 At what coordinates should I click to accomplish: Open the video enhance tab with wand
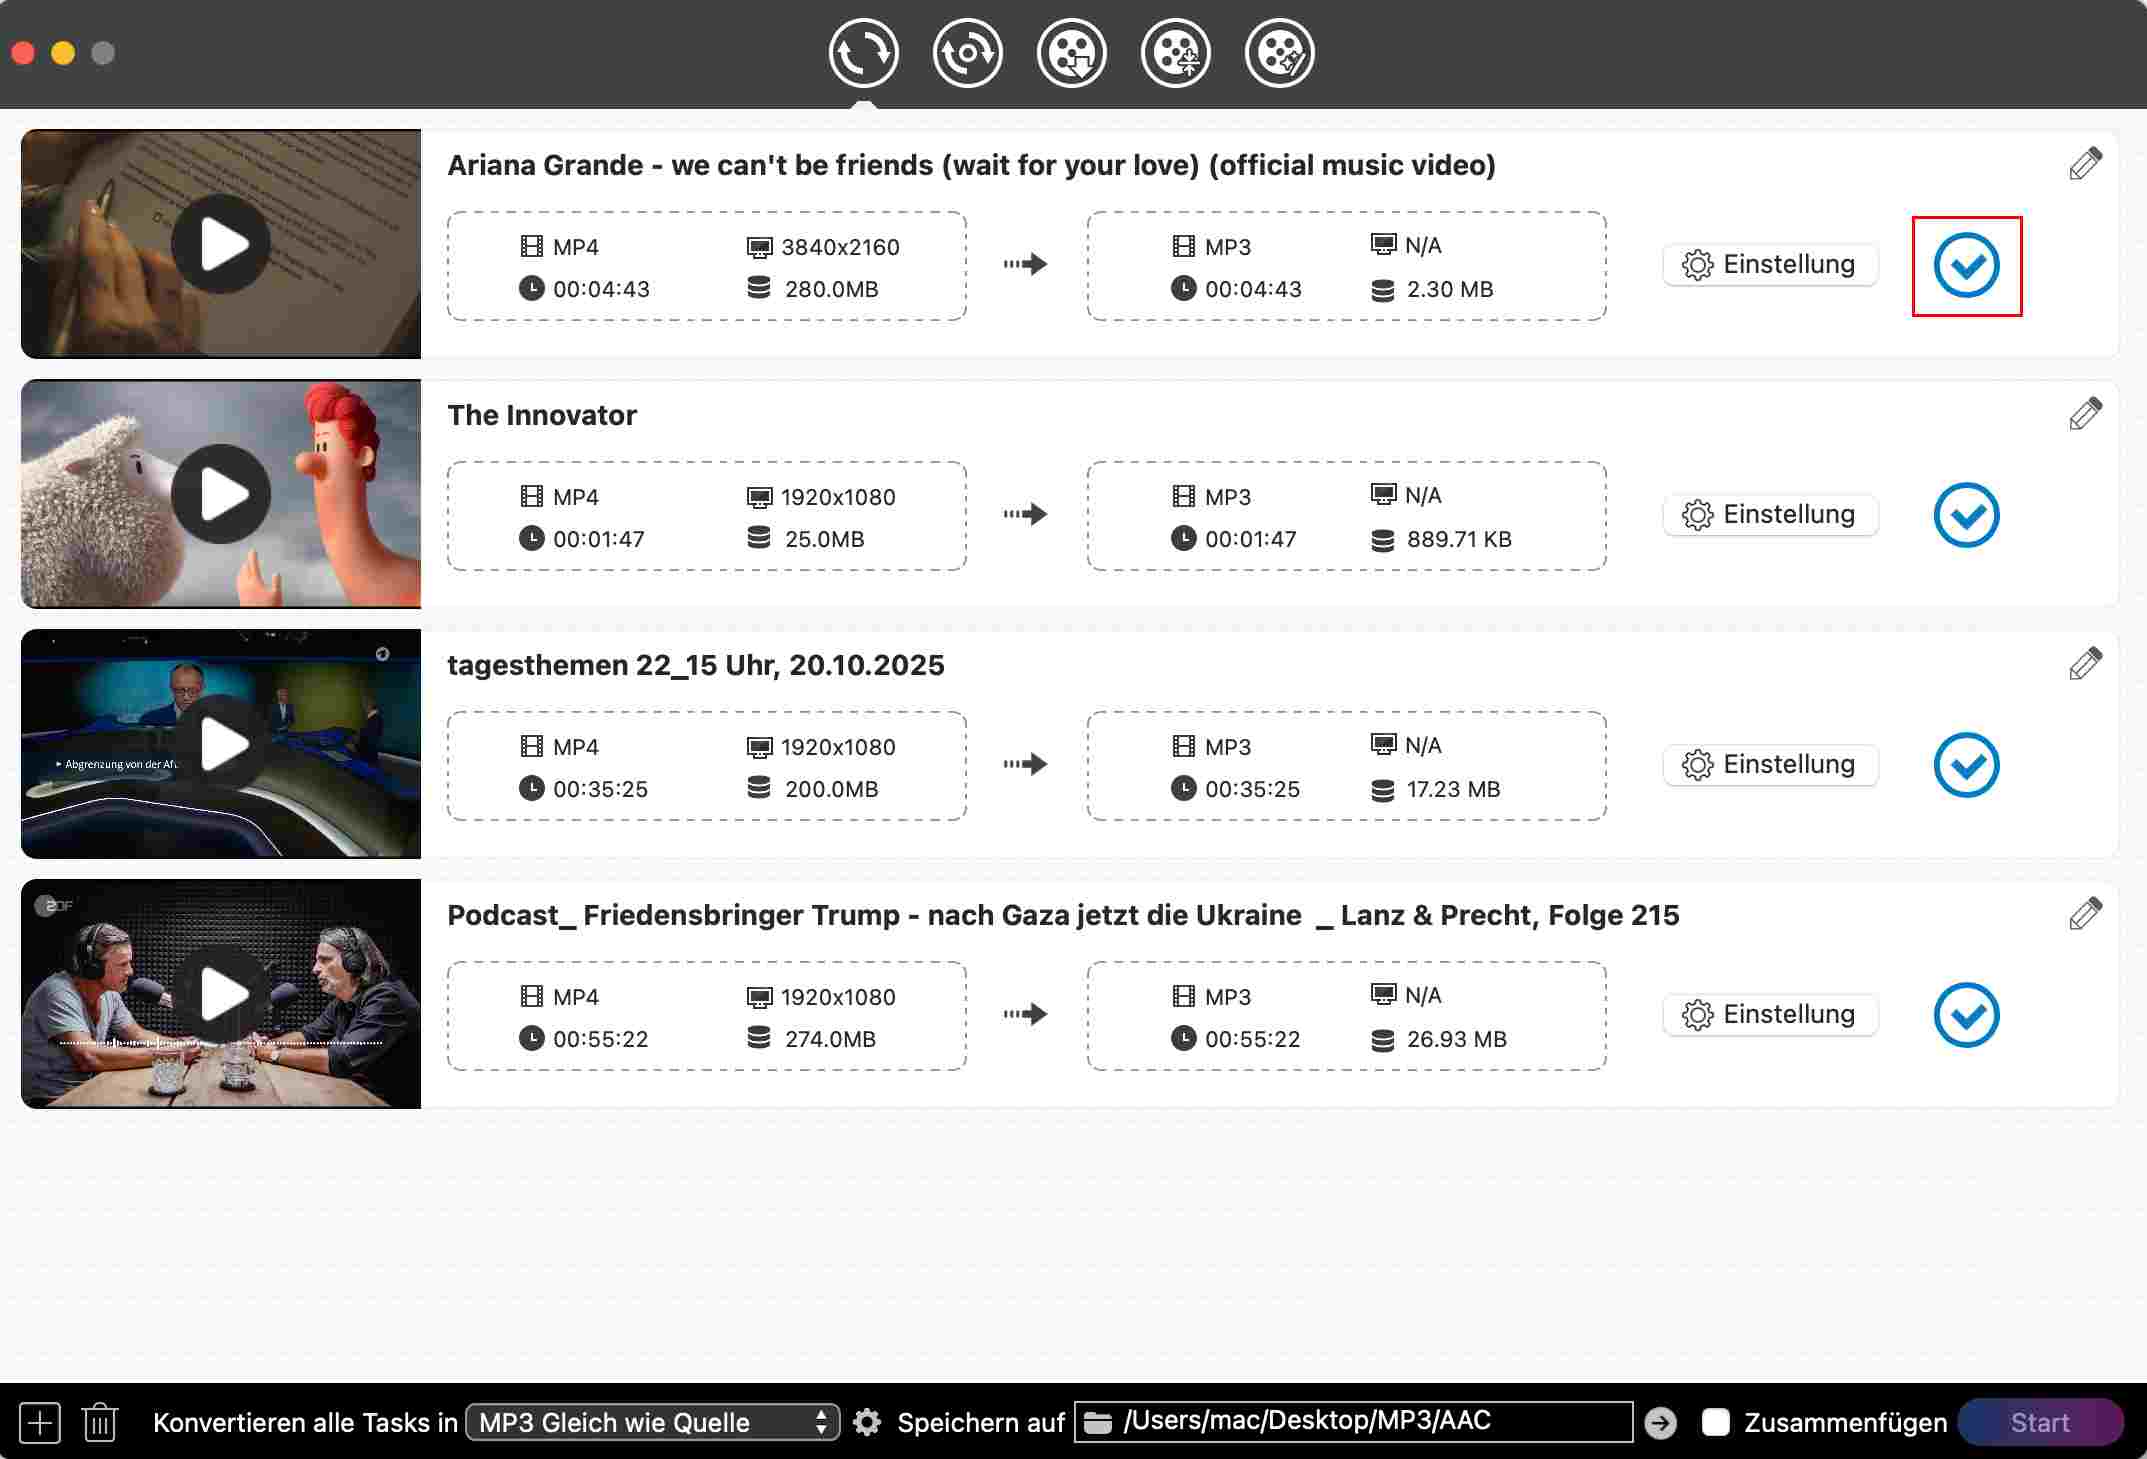[x=1280, y=53]
